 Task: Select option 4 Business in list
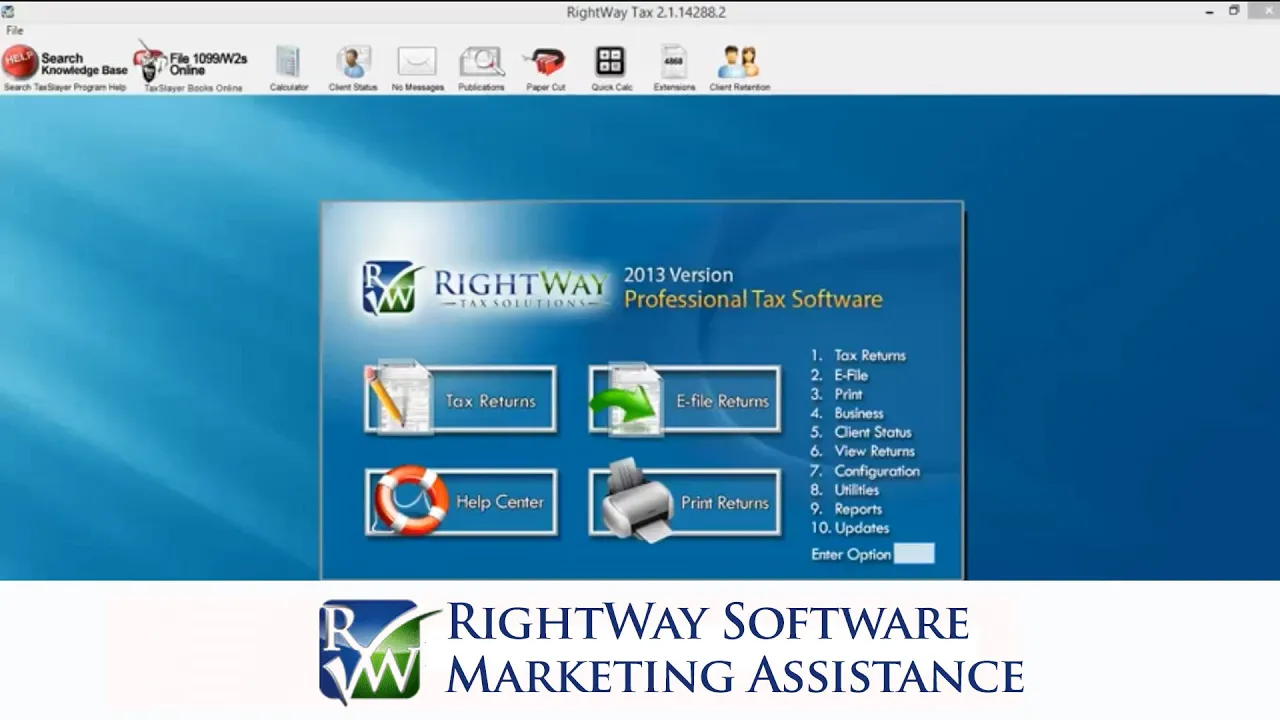pos(847,413)
